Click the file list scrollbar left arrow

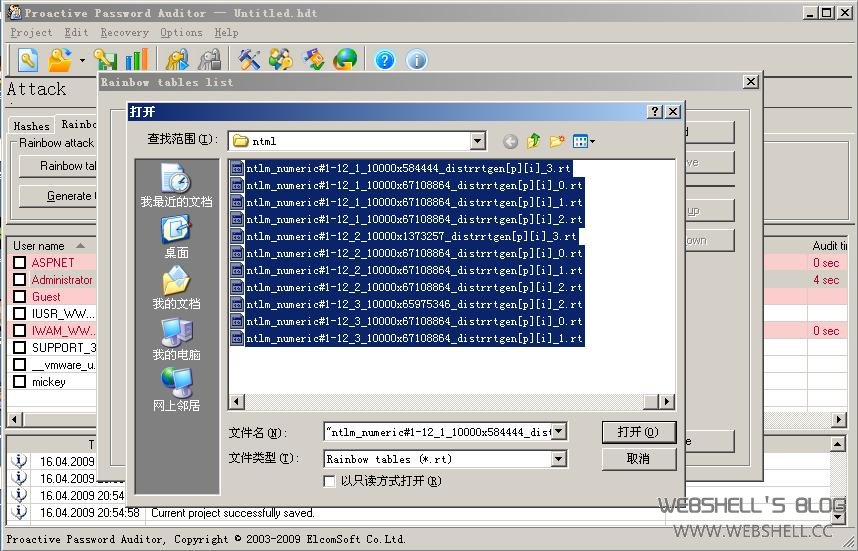coord(236,402)
